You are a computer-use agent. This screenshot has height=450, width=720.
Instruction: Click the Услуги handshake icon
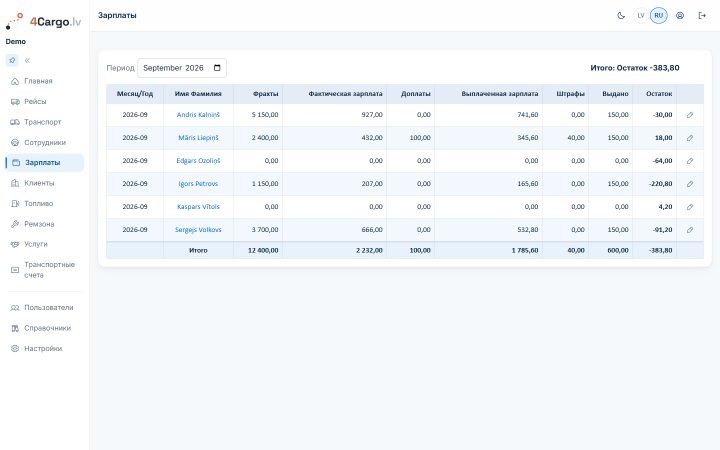click(x=15, y=244)
